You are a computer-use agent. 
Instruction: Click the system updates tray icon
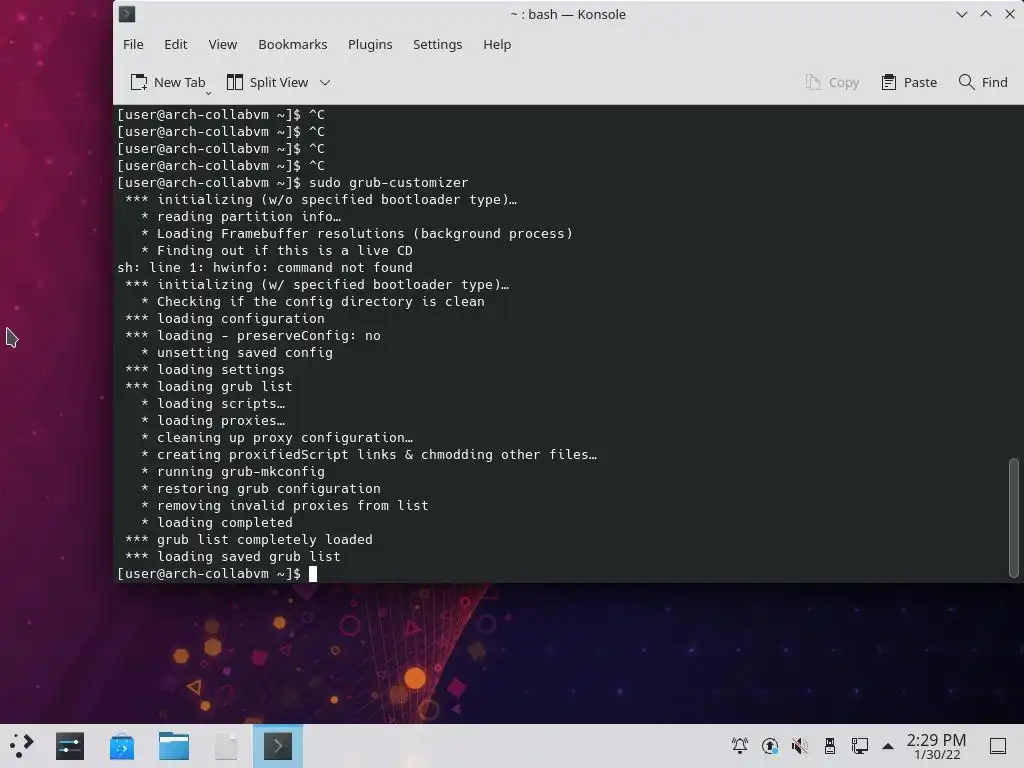[770, 745]
